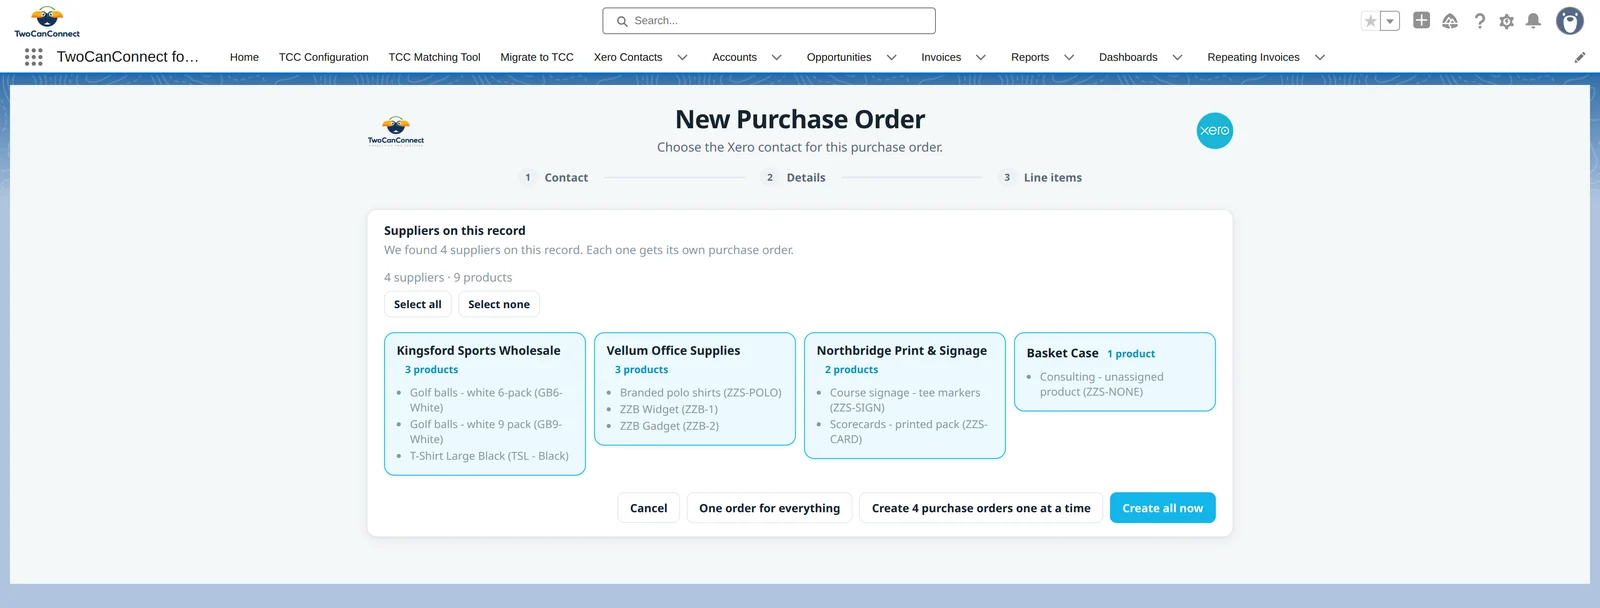The image size is (1600, 608).
Task: Click the pencil edit navigation icon
Action: [x=1580, y=57]
